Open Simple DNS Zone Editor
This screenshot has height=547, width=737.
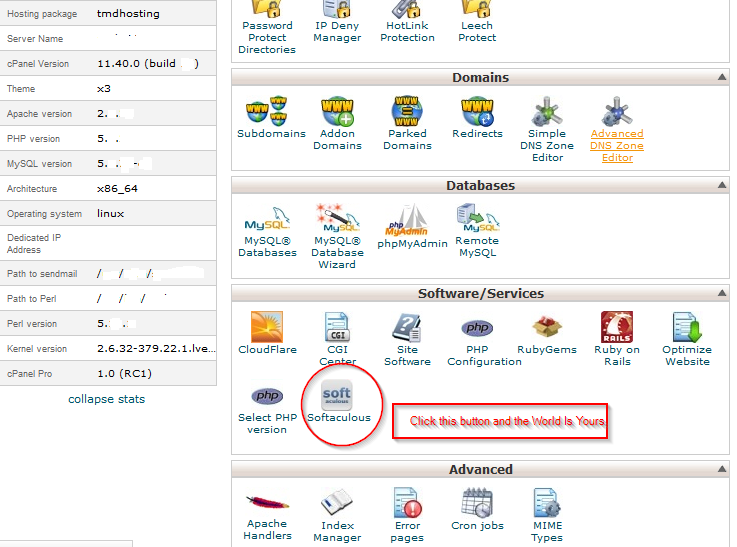pyautogui.click(x=547, y=129)
